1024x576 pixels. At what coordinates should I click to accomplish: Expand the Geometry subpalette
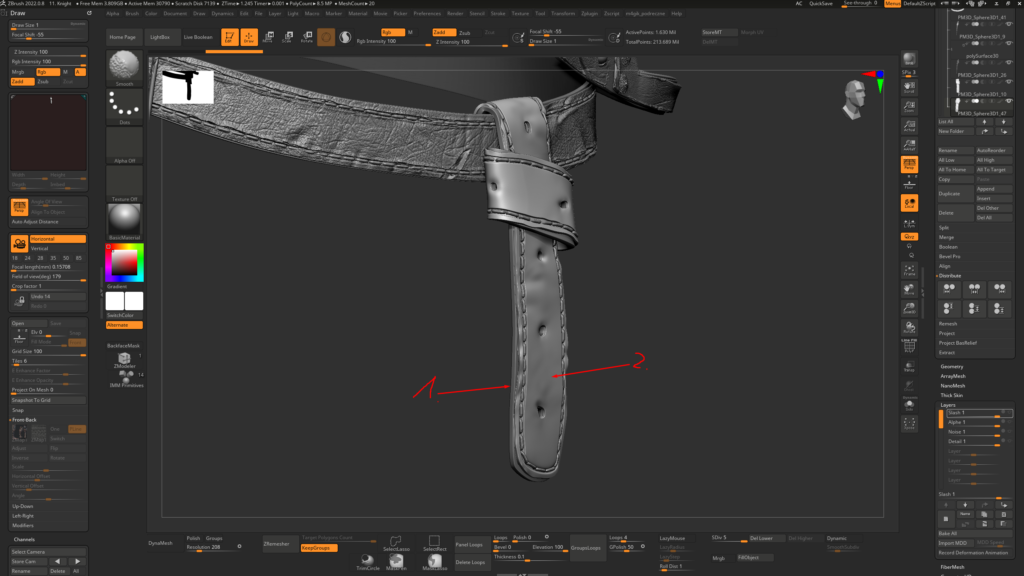pos(952,366)
